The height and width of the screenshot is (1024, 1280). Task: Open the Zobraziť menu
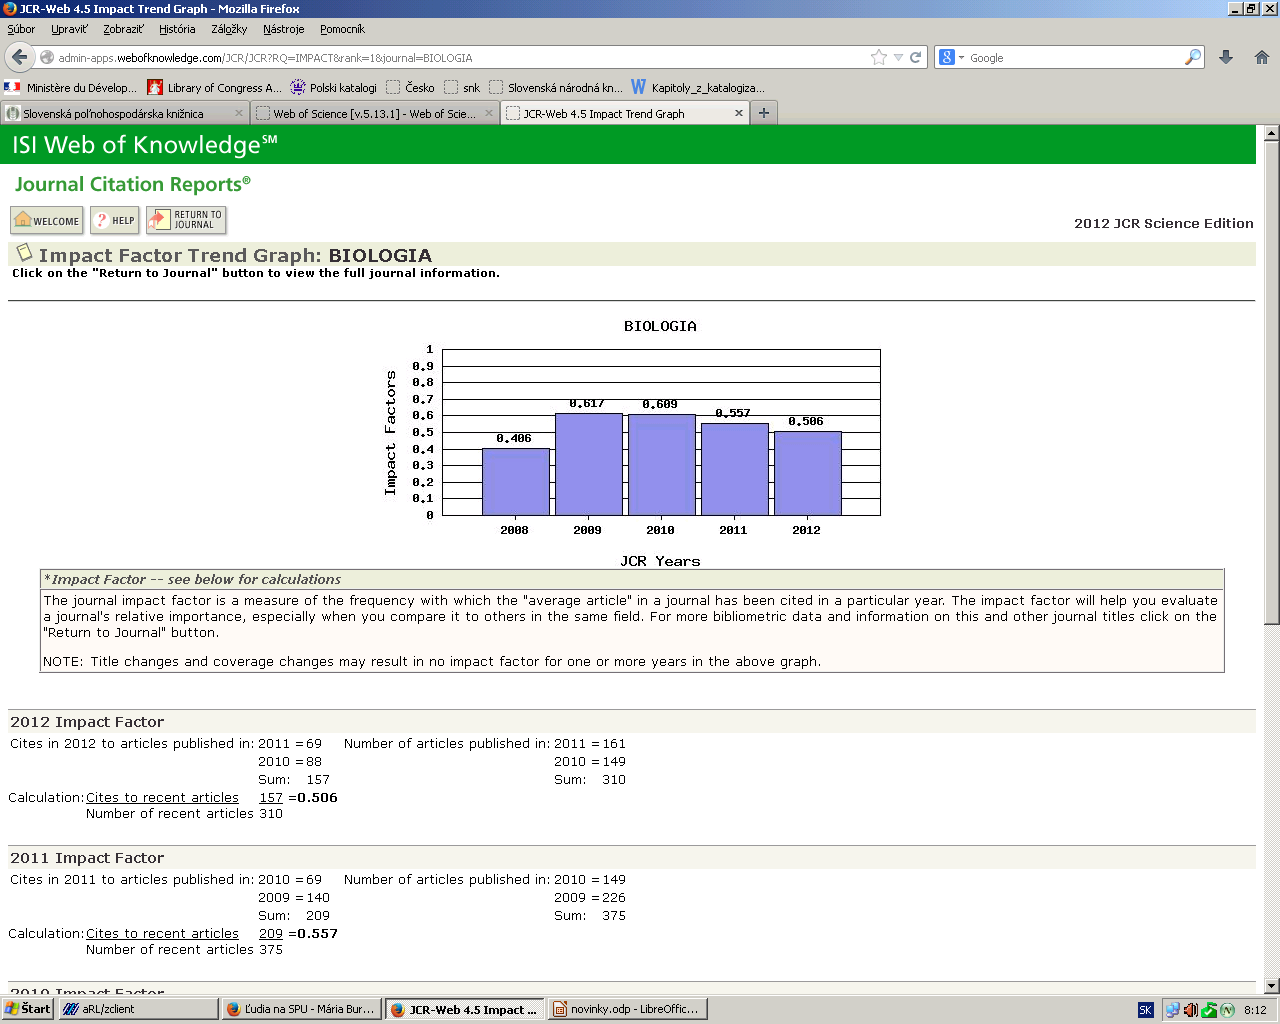click(123, 29)
